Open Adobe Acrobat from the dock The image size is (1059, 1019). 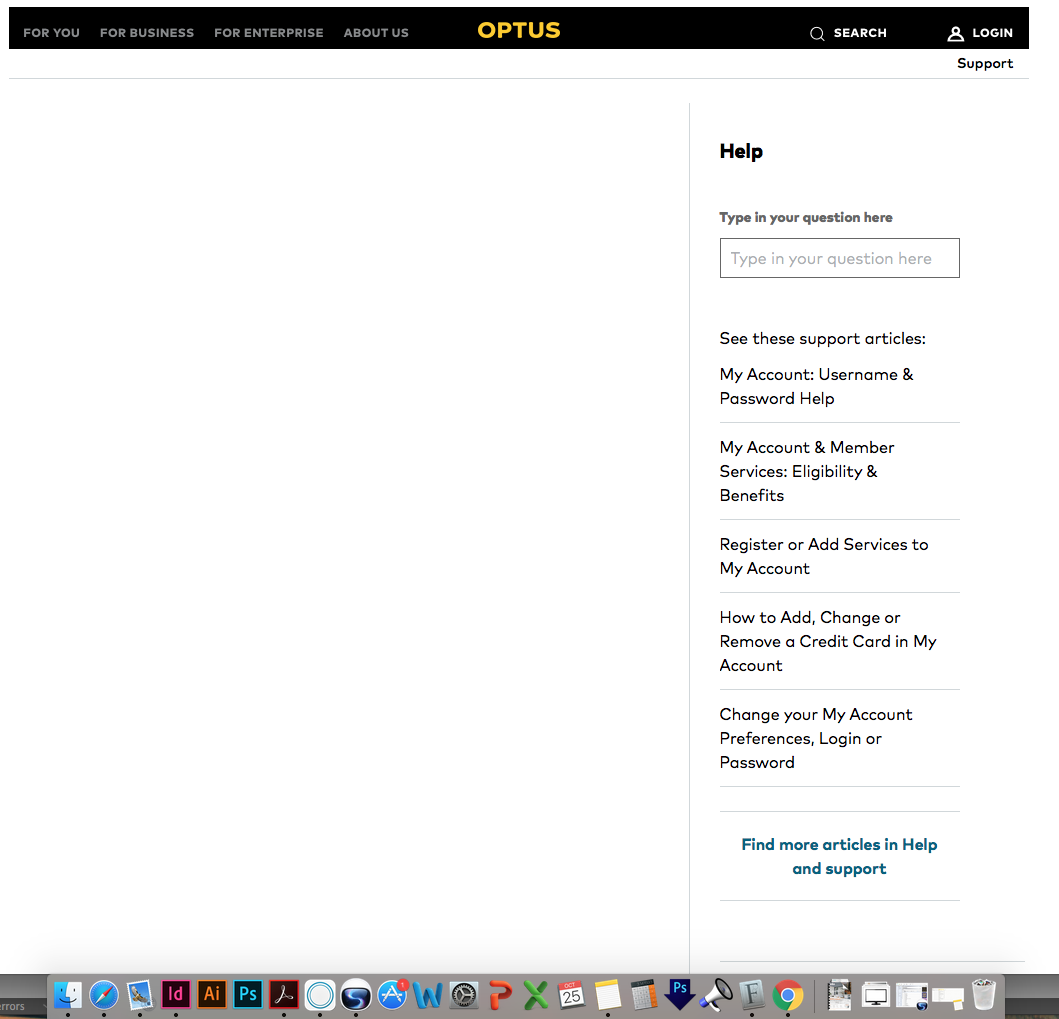[x=284, y=994]
